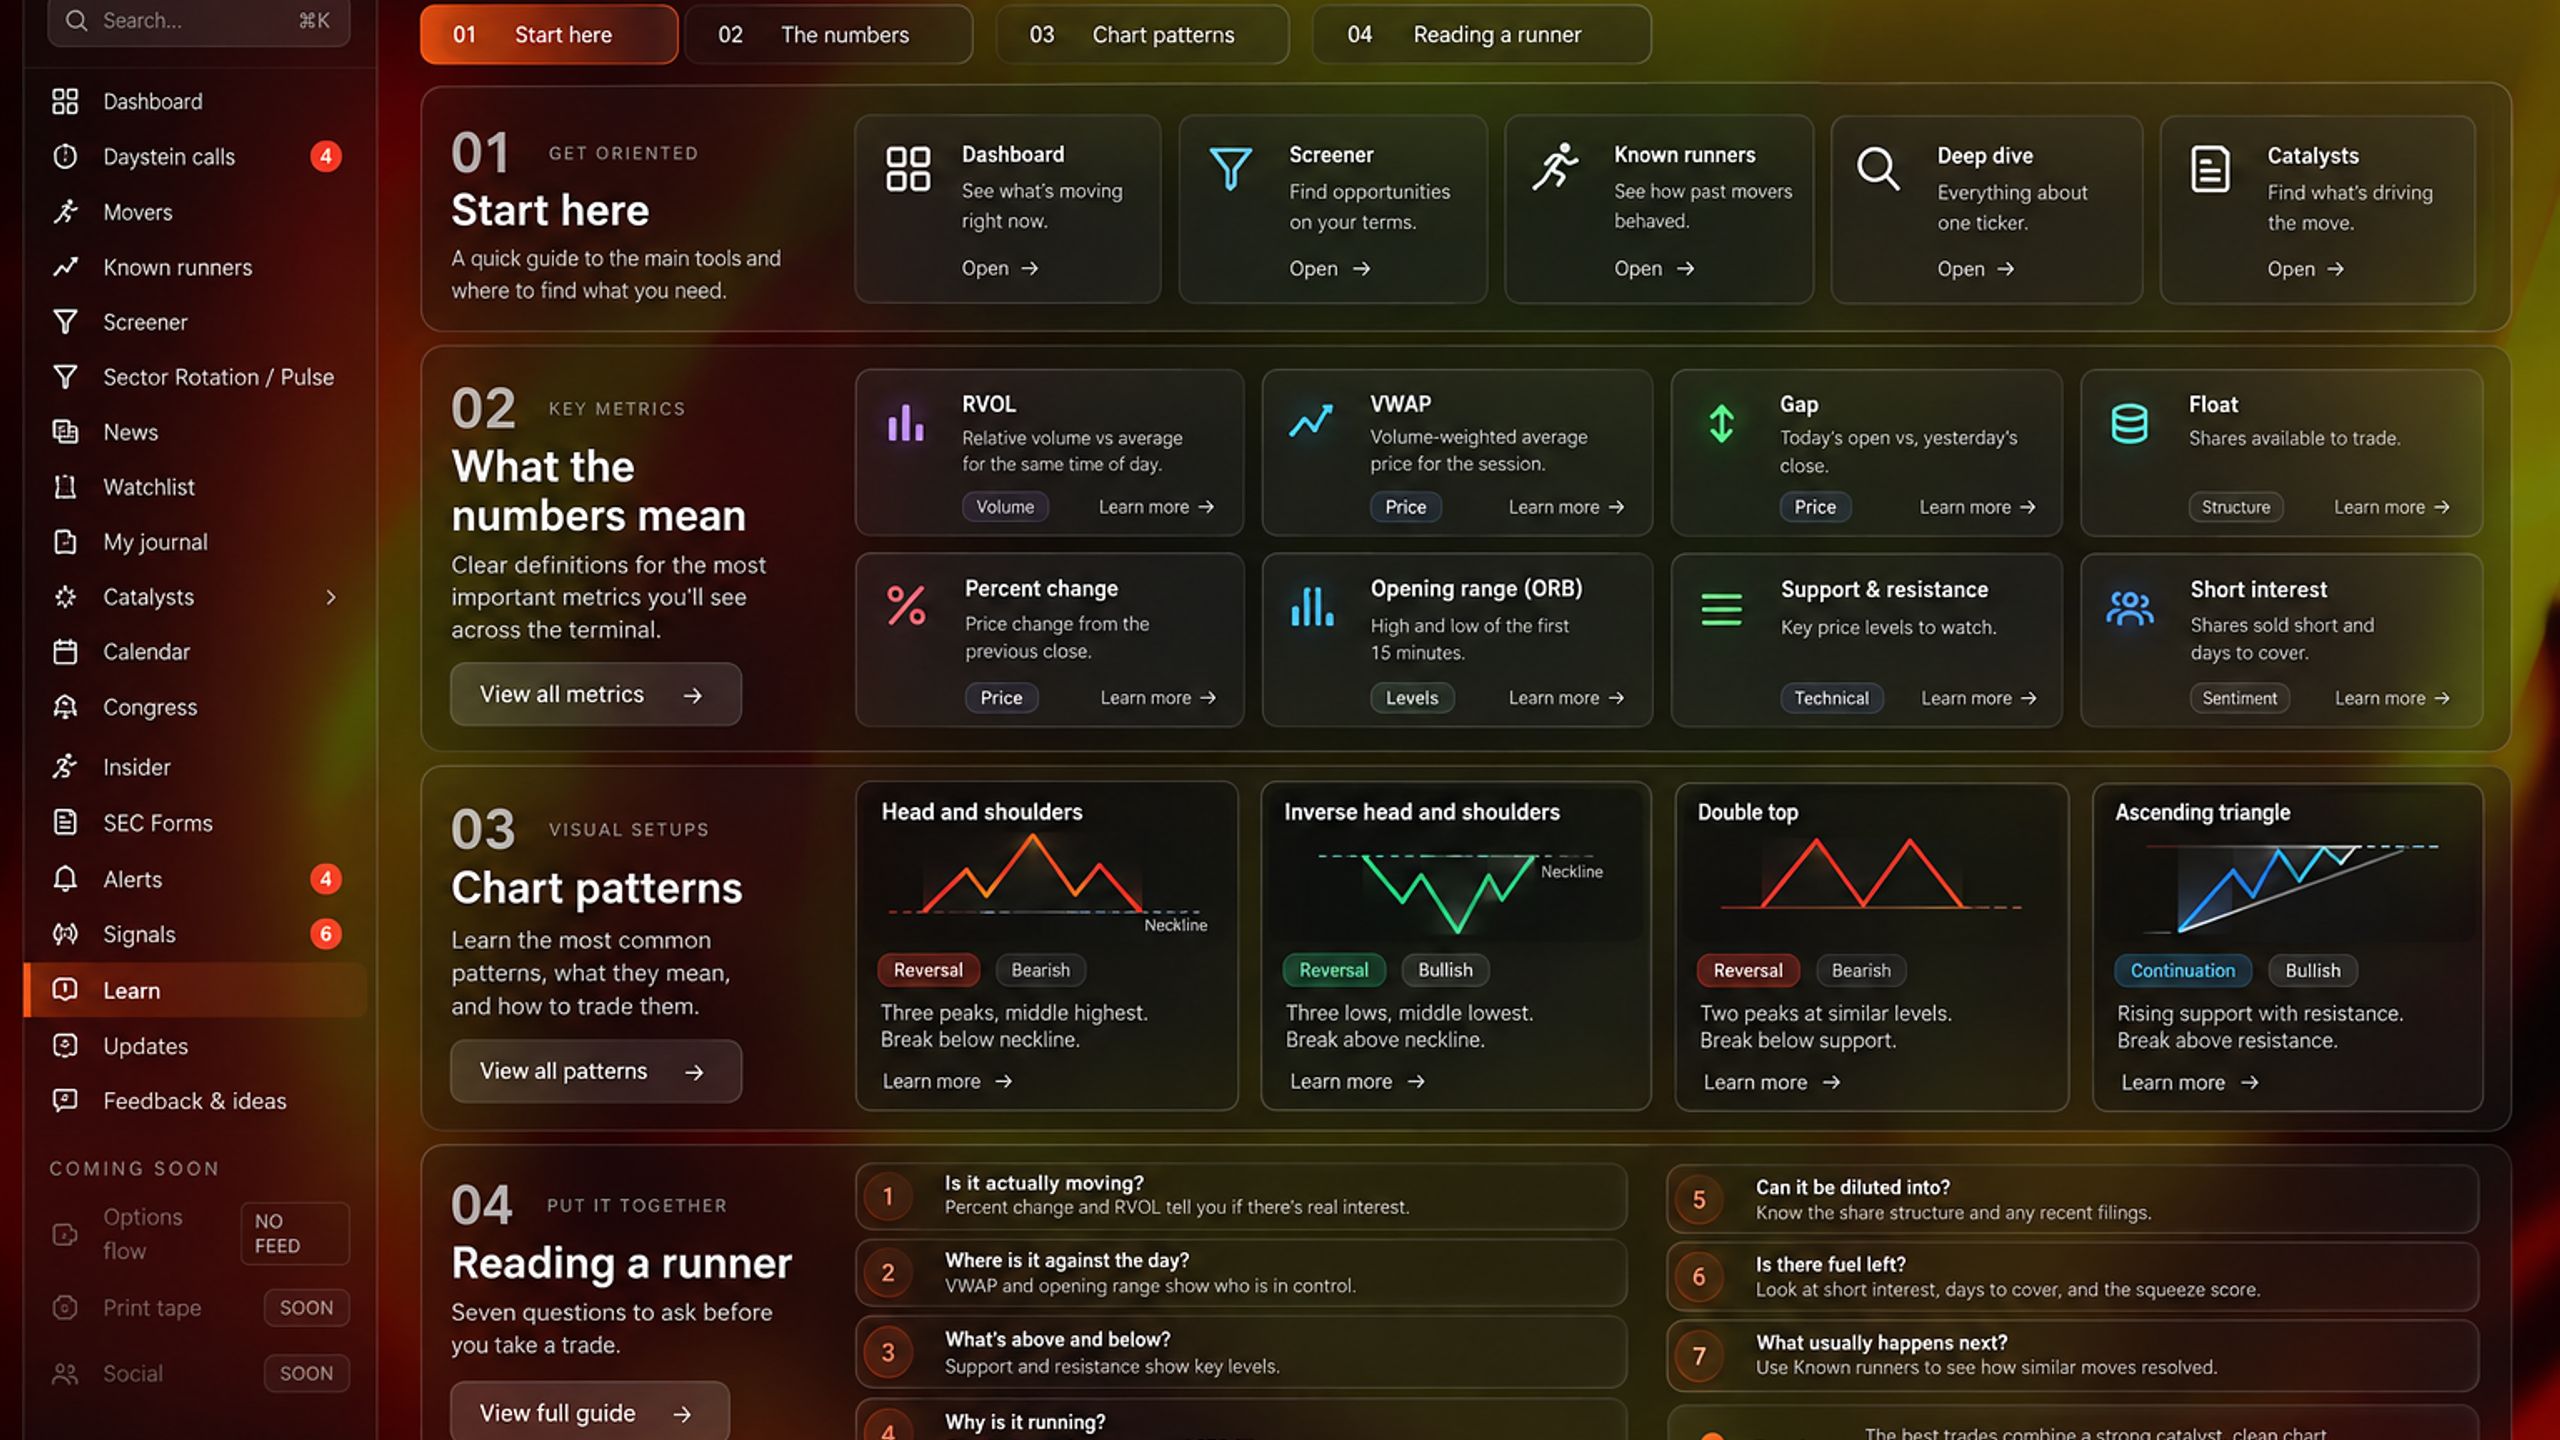Switch to the 04 Reading a runner tab
Screen dimensions: 2560x1440
pos(1481,35)
